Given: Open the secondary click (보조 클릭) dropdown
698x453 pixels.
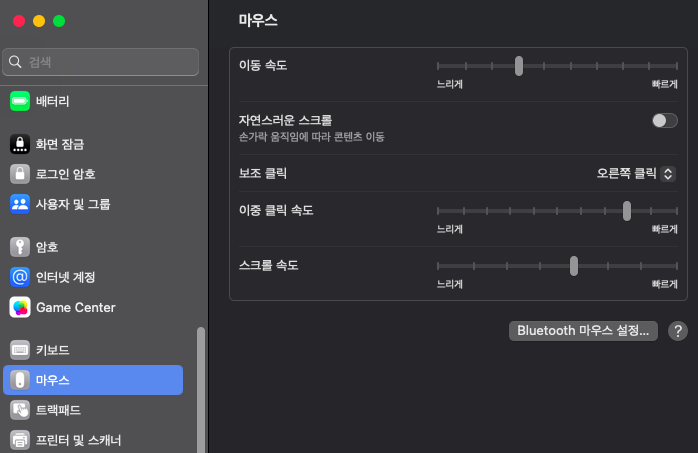Looking at the screenshot, I should (636, 173).
